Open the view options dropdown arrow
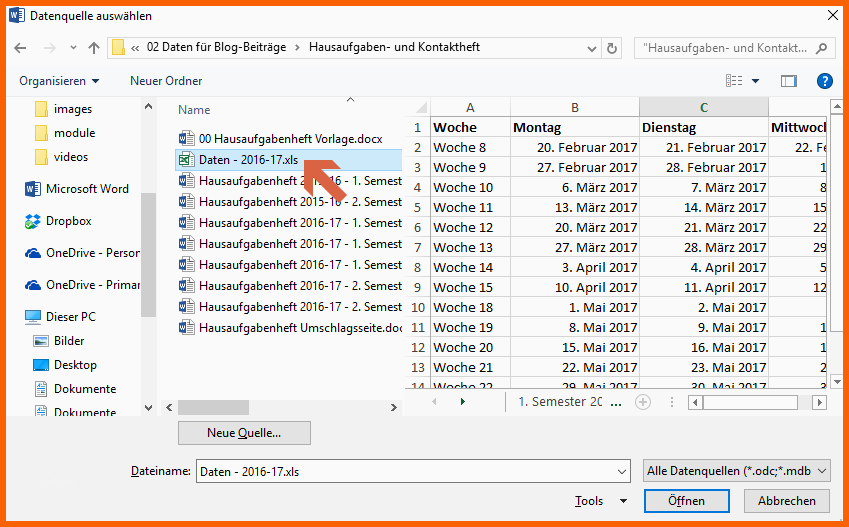Image resolution: width=849 pixels, height=527 pixels. pos(756,81)
